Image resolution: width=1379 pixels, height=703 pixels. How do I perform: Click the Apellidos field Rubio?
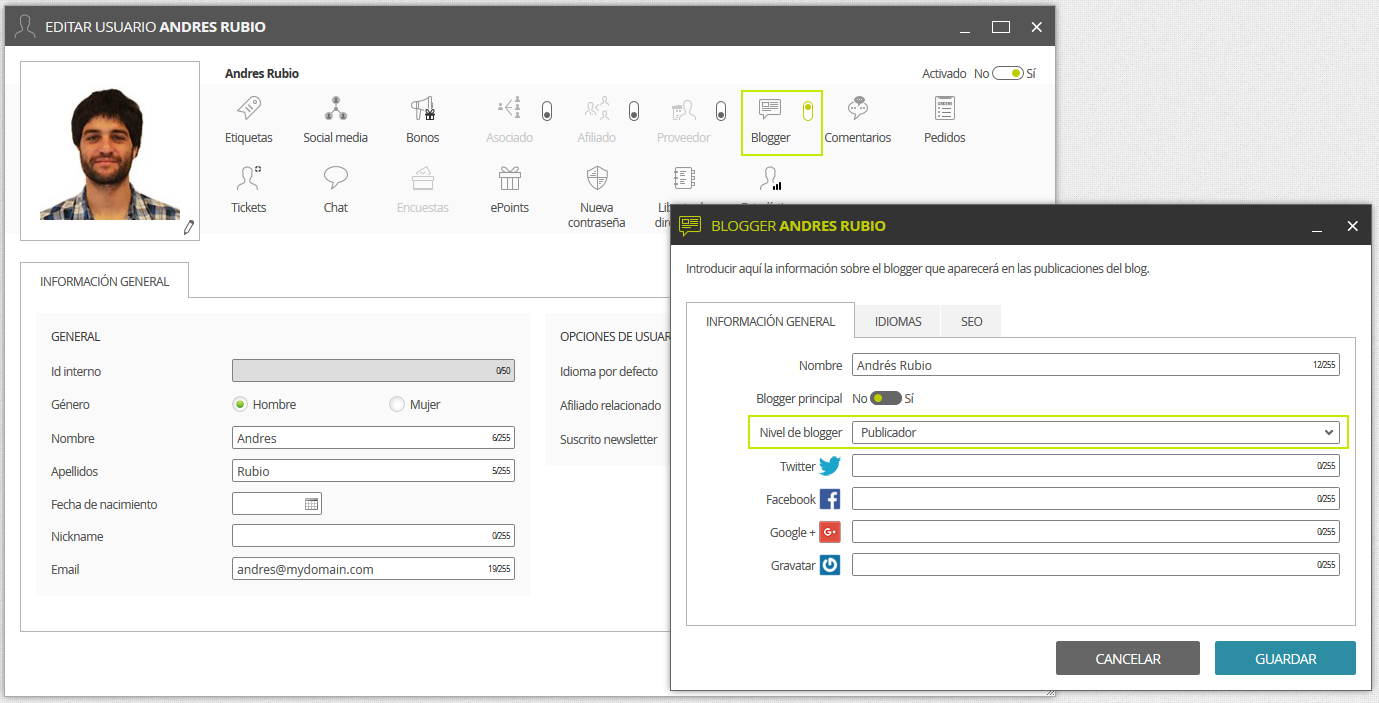click(373, 471)
